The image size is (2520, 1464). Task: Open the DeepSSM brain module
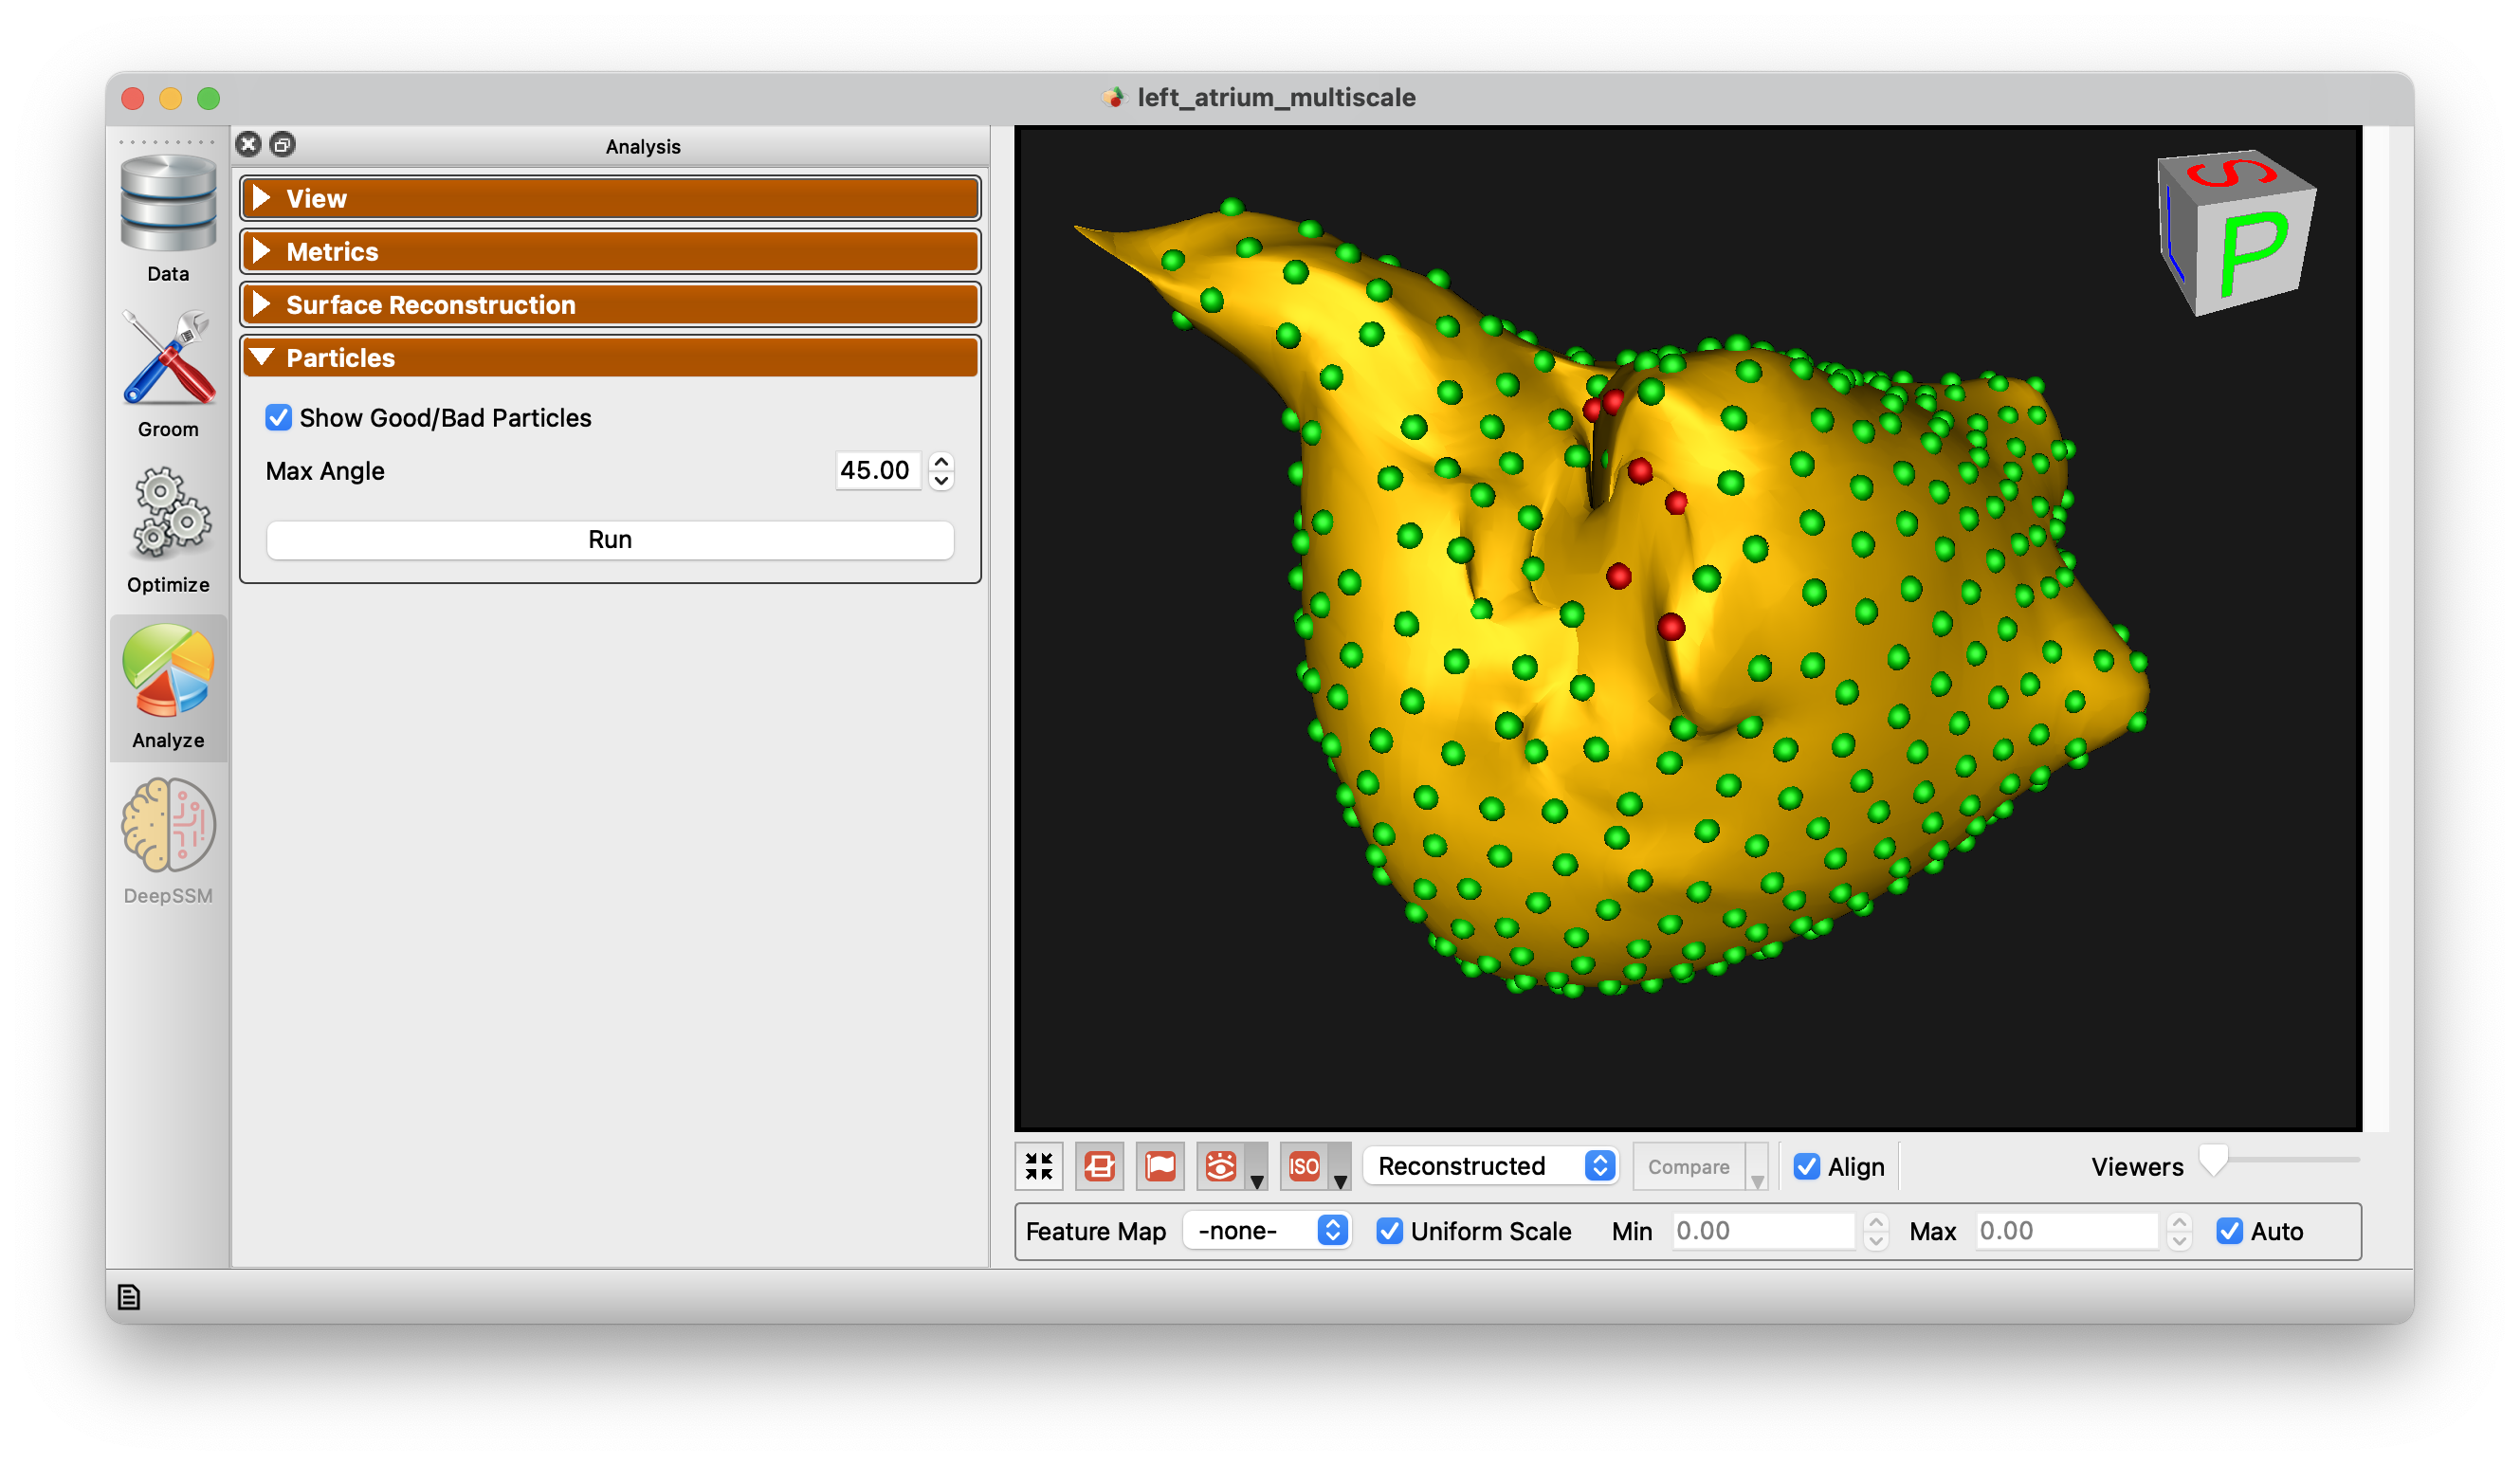168,841
